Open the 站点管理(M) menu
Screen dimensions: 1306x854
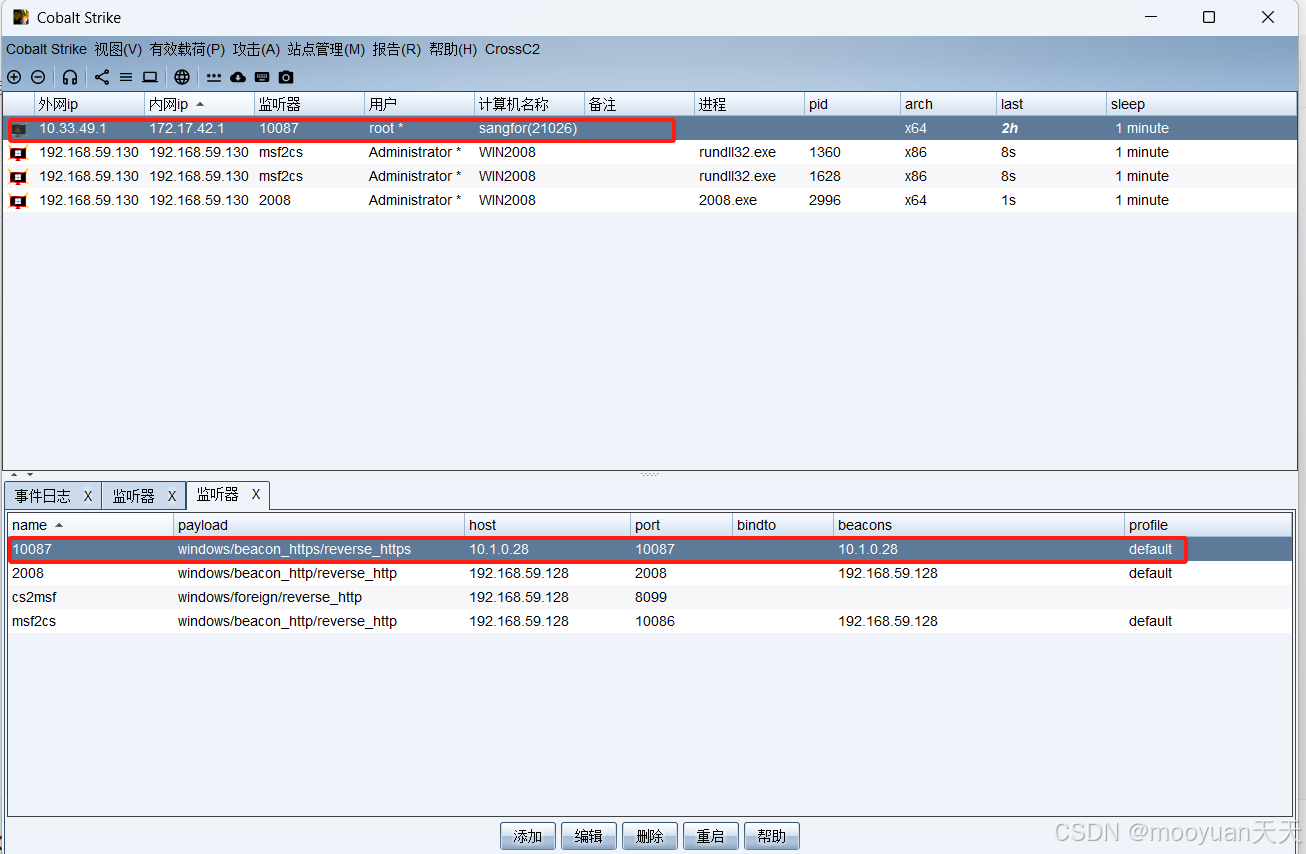[x=326, y=49]
